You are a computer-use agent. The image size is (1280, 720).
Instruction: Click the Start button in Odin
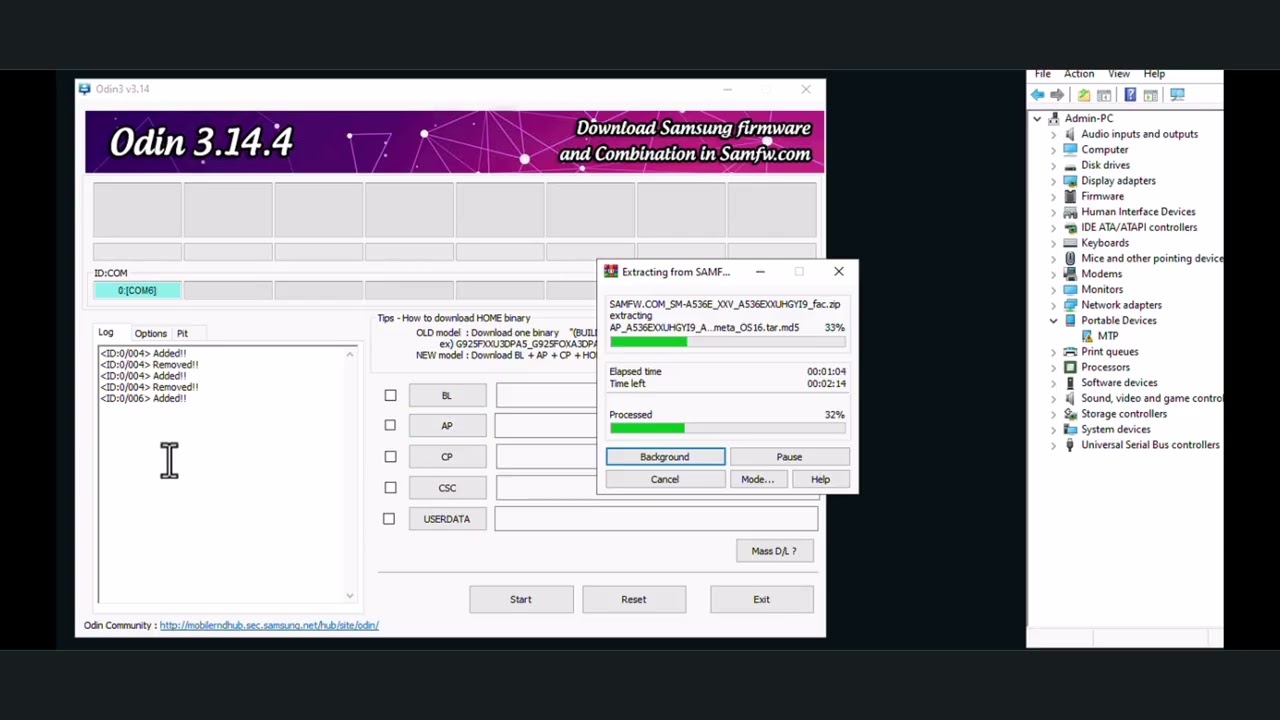click(x=521, y=599)
